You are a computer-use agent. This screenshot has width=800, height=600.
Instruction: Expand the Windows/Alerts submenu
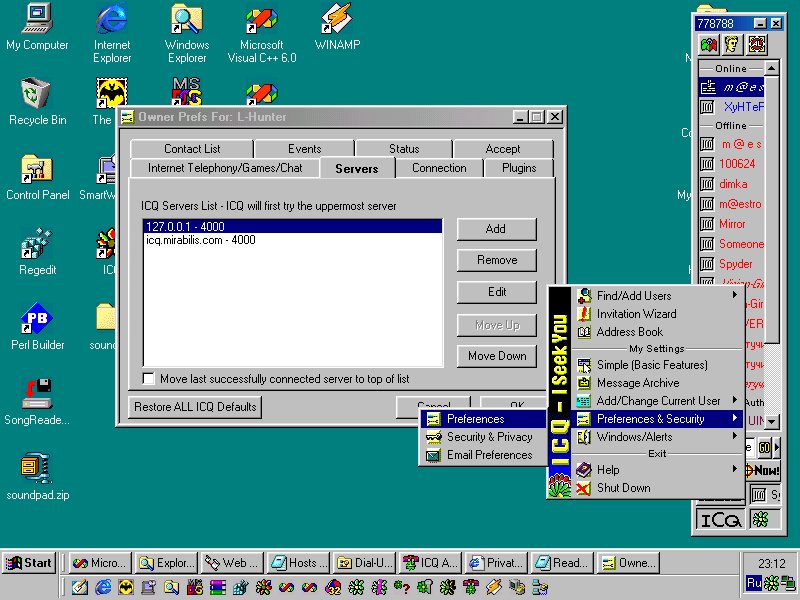658,437
